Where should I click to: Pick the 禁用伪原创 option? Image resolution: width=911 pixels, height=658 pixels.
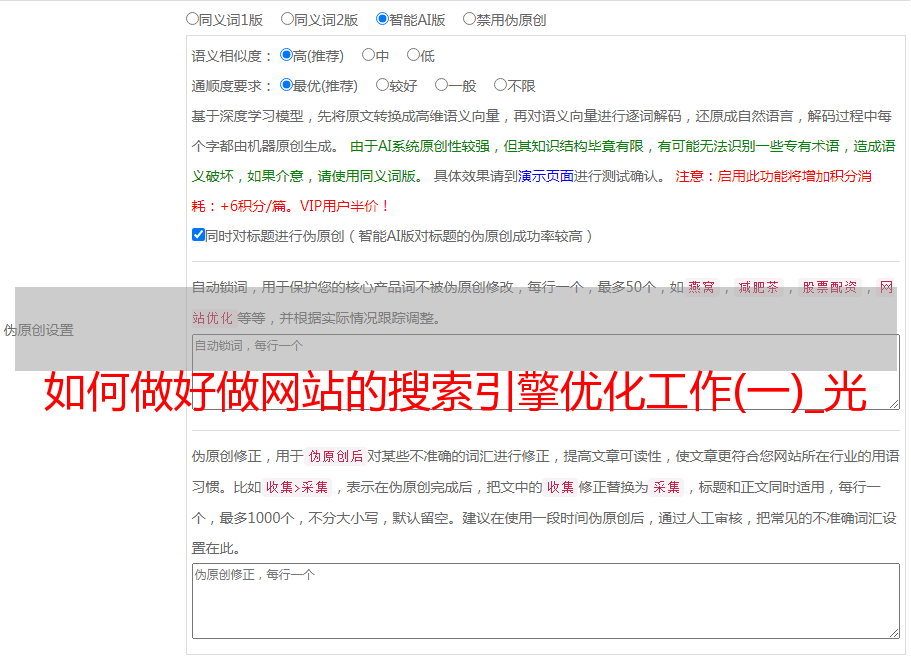(470, 19)
